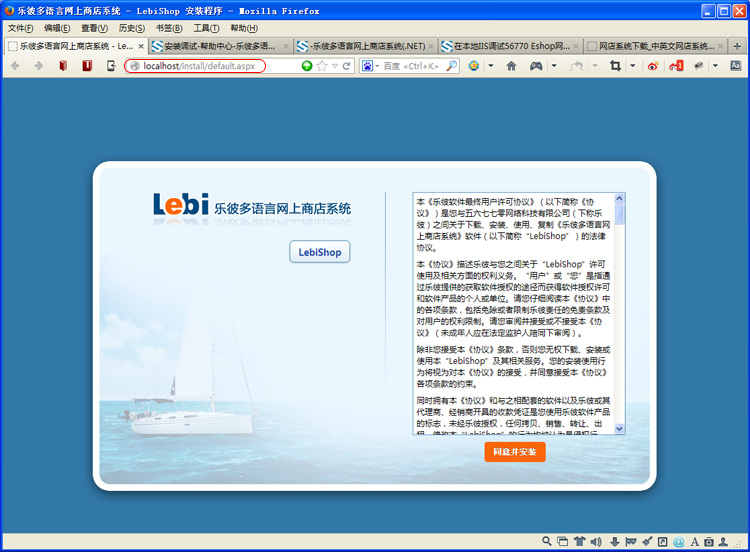Image resolution: width=750 pixels, height=552 pixels.
Task: Click the Lebi logo on the install panel
Action: click(181, 204)
